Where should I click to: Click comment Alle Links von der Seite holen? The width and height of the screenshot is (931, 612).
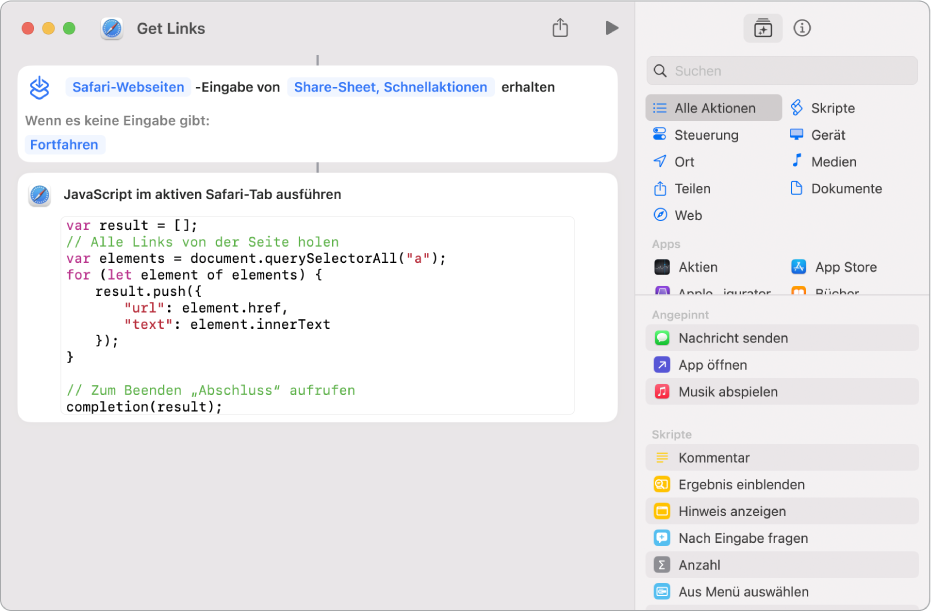(x=202, y=242)
